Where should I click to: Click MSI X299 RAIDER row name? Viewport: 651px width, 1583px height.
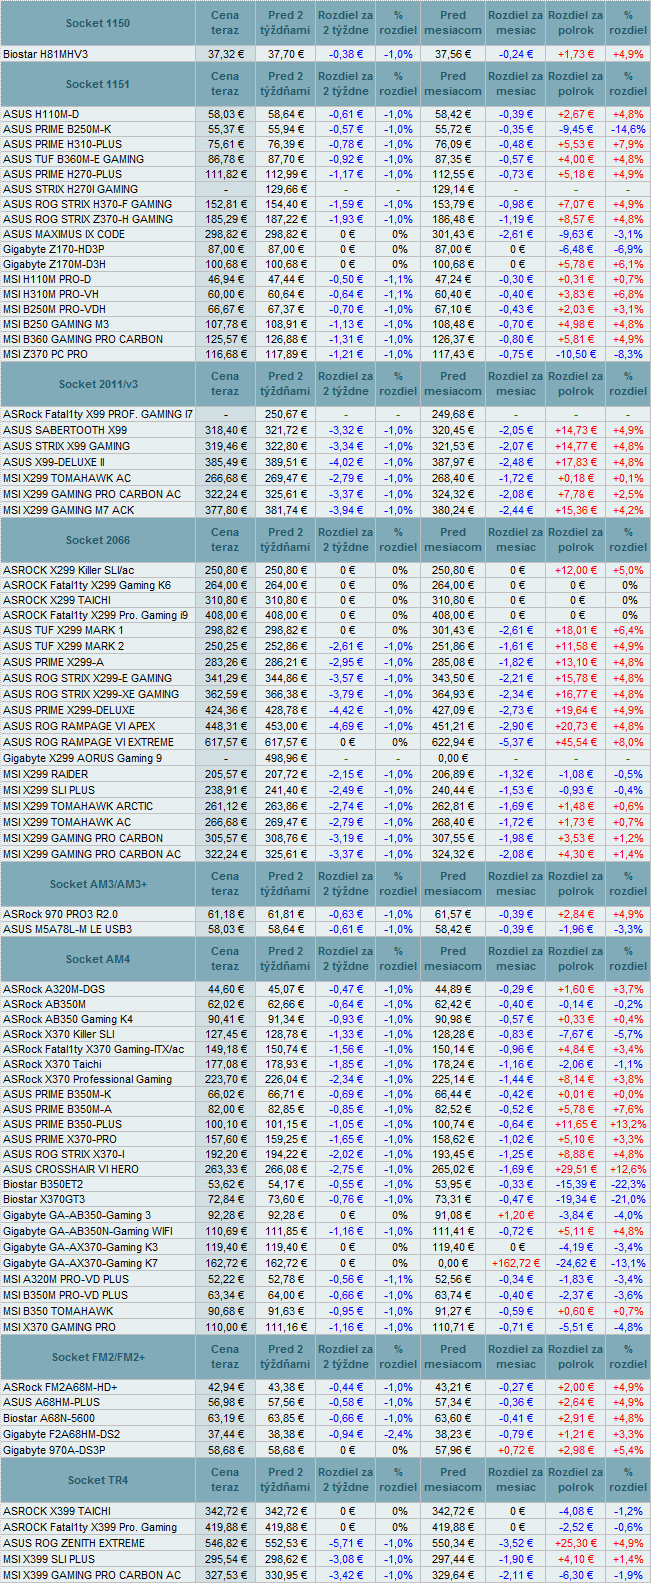[x=46, y=774]
